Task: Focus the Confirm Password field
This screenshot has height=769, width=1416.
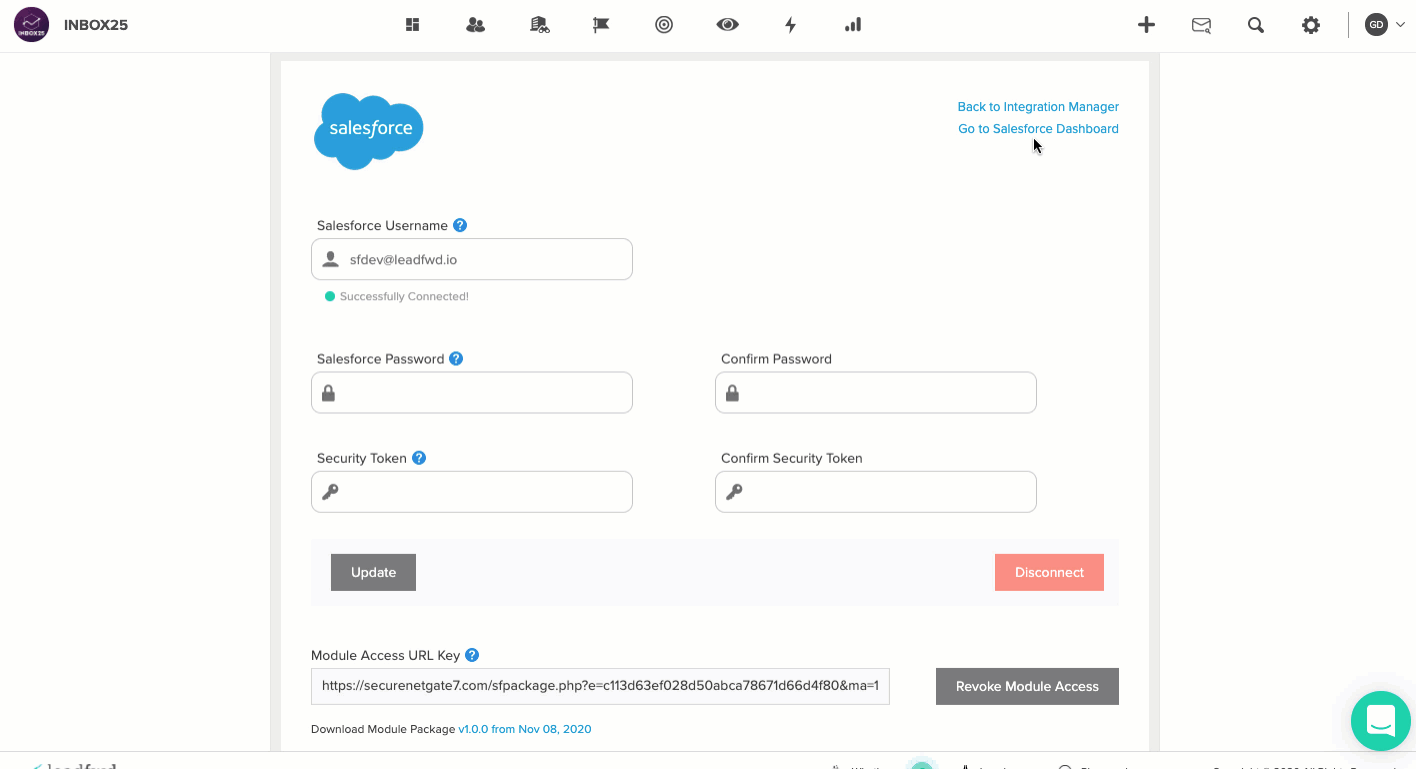Action: 876,393
